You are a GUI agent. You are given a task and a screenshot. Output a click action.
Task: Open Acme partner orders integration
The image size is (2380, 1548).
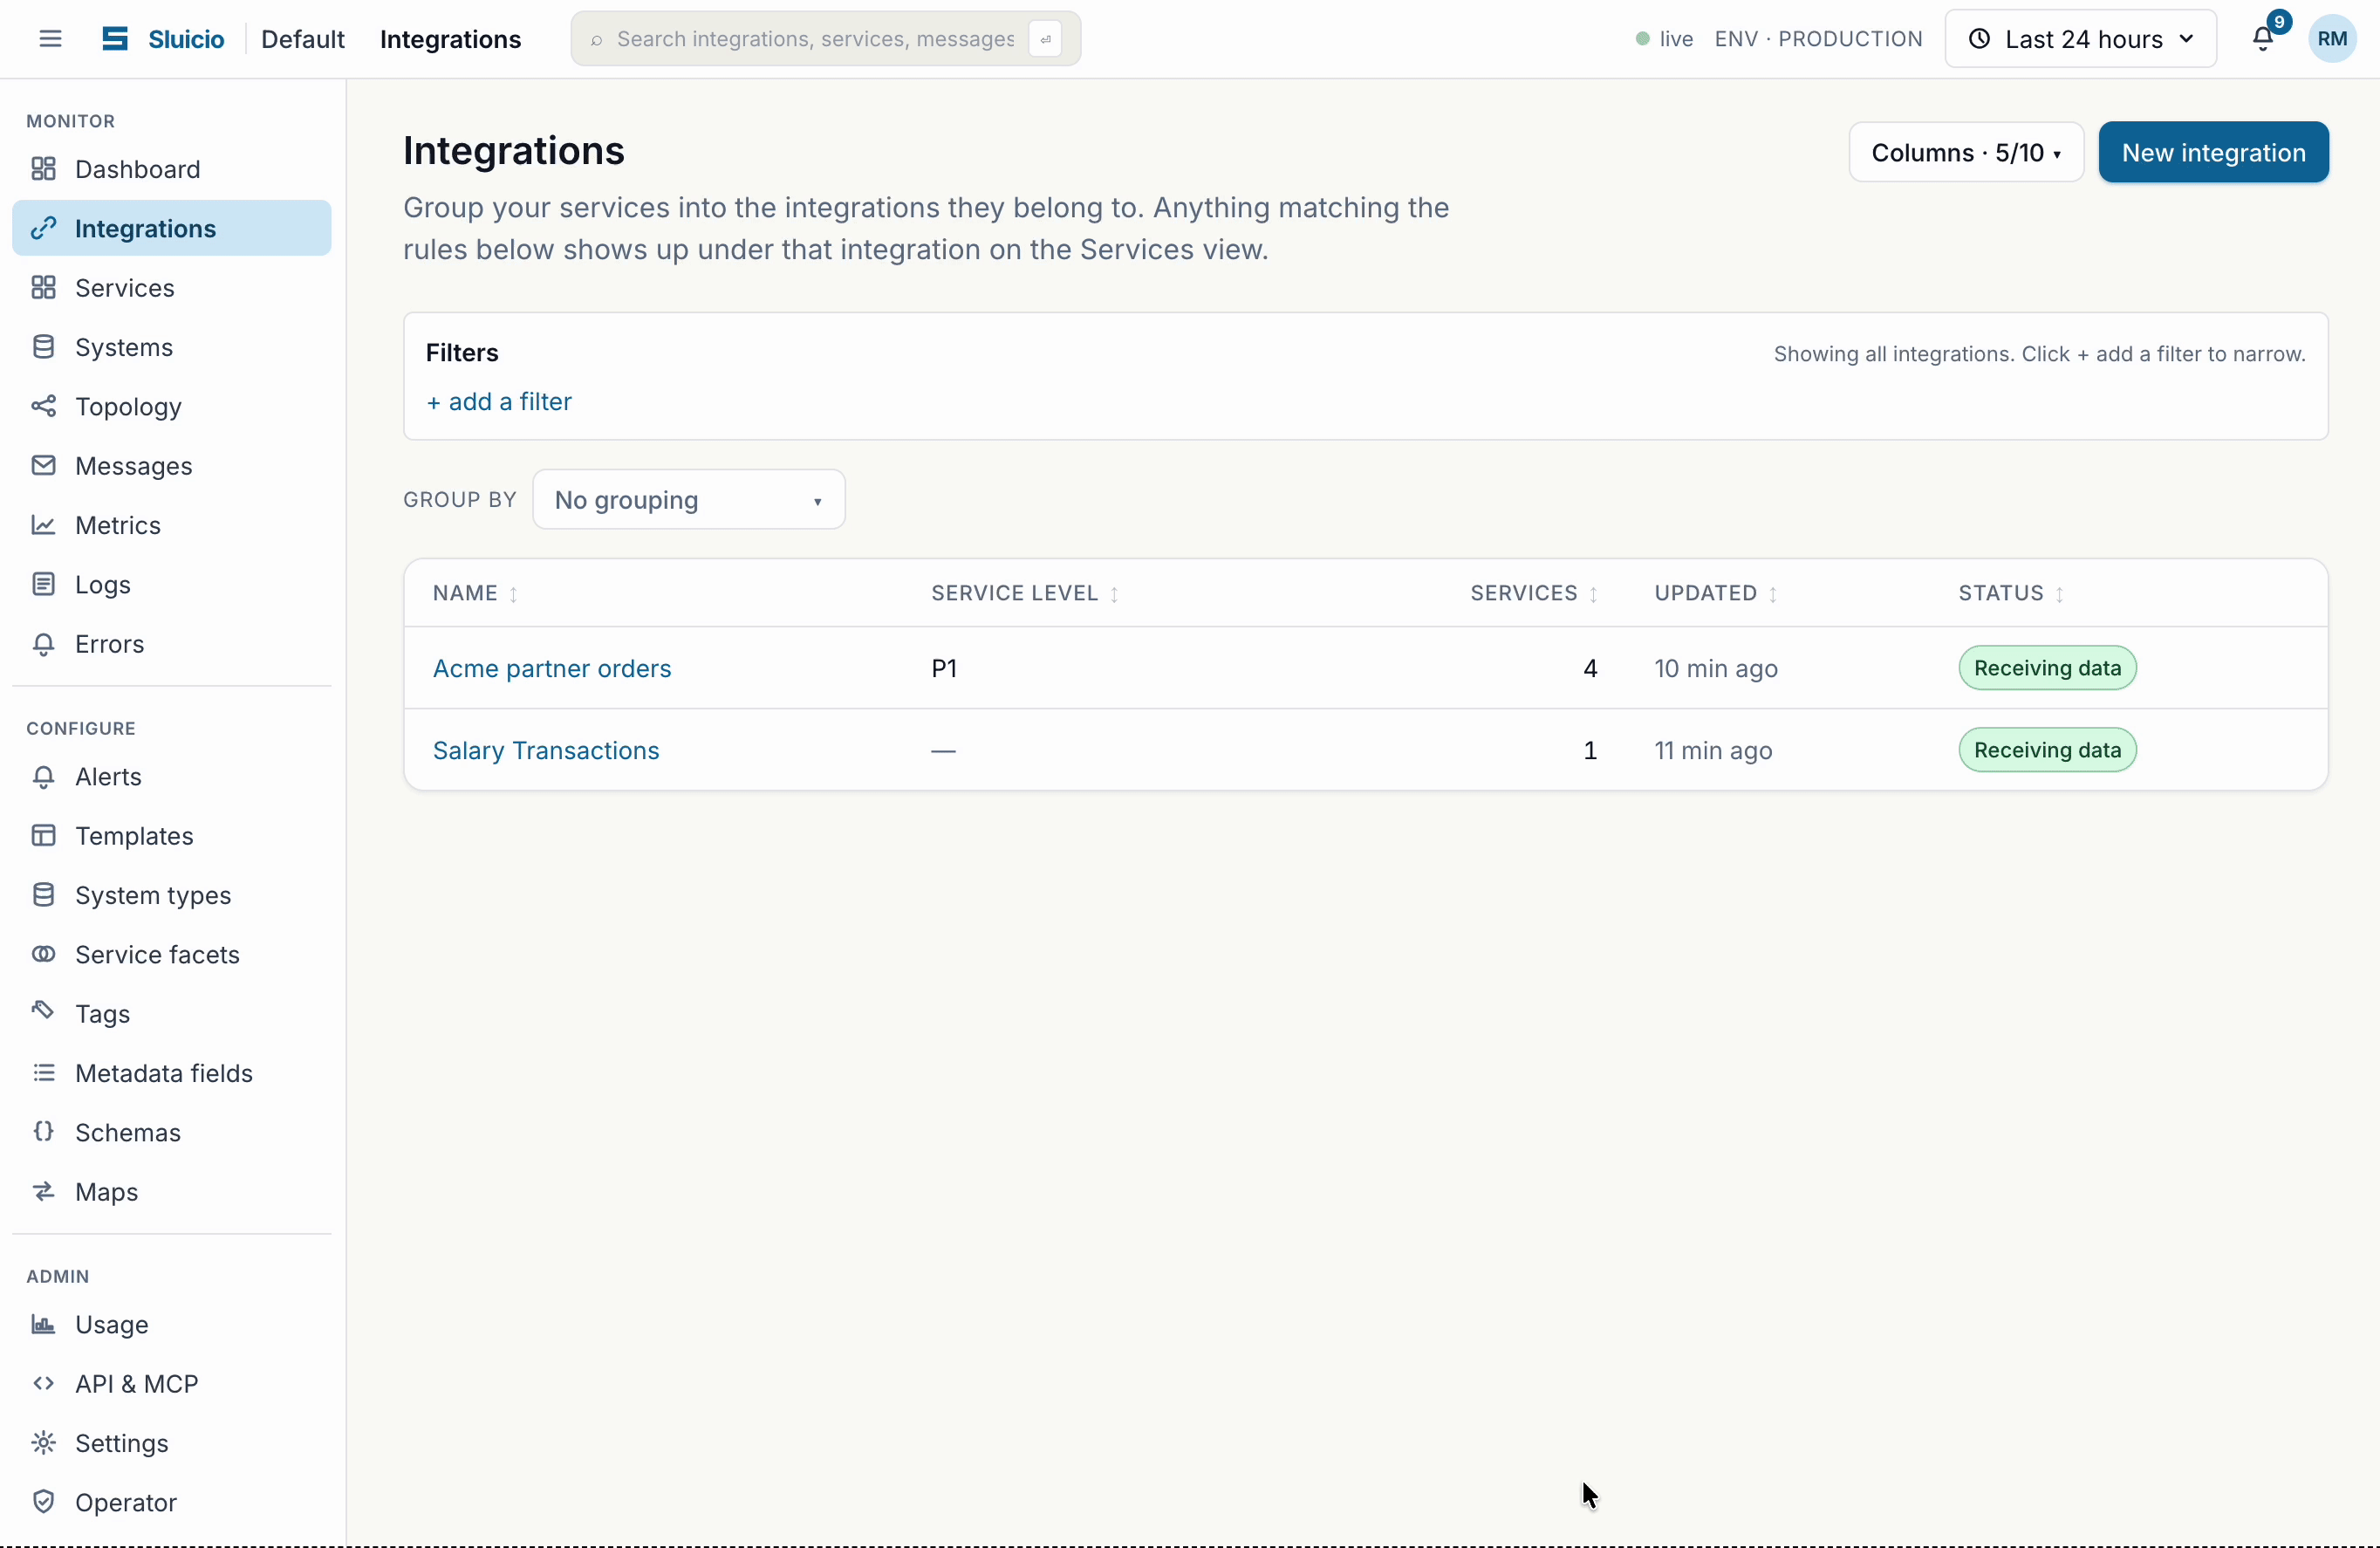click(552, 668)
